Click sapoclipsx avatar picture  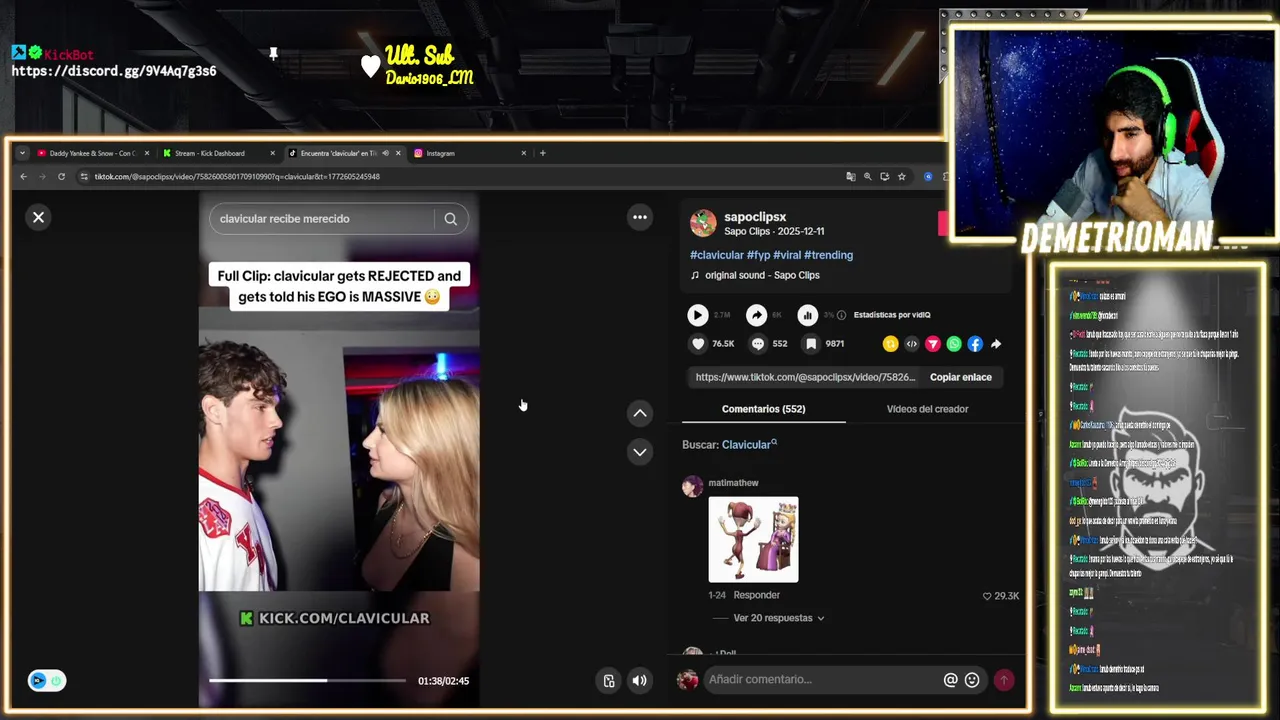click(703, 223)
